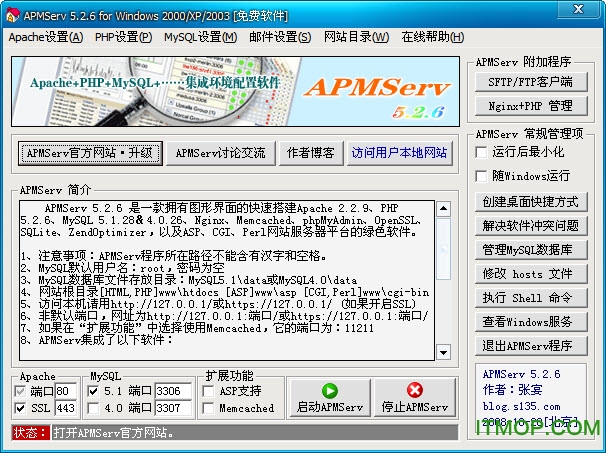Open 管理MySQL数据库 button
Image resolution: width=606 pixels, height=453 pixels.
(531, 250)
